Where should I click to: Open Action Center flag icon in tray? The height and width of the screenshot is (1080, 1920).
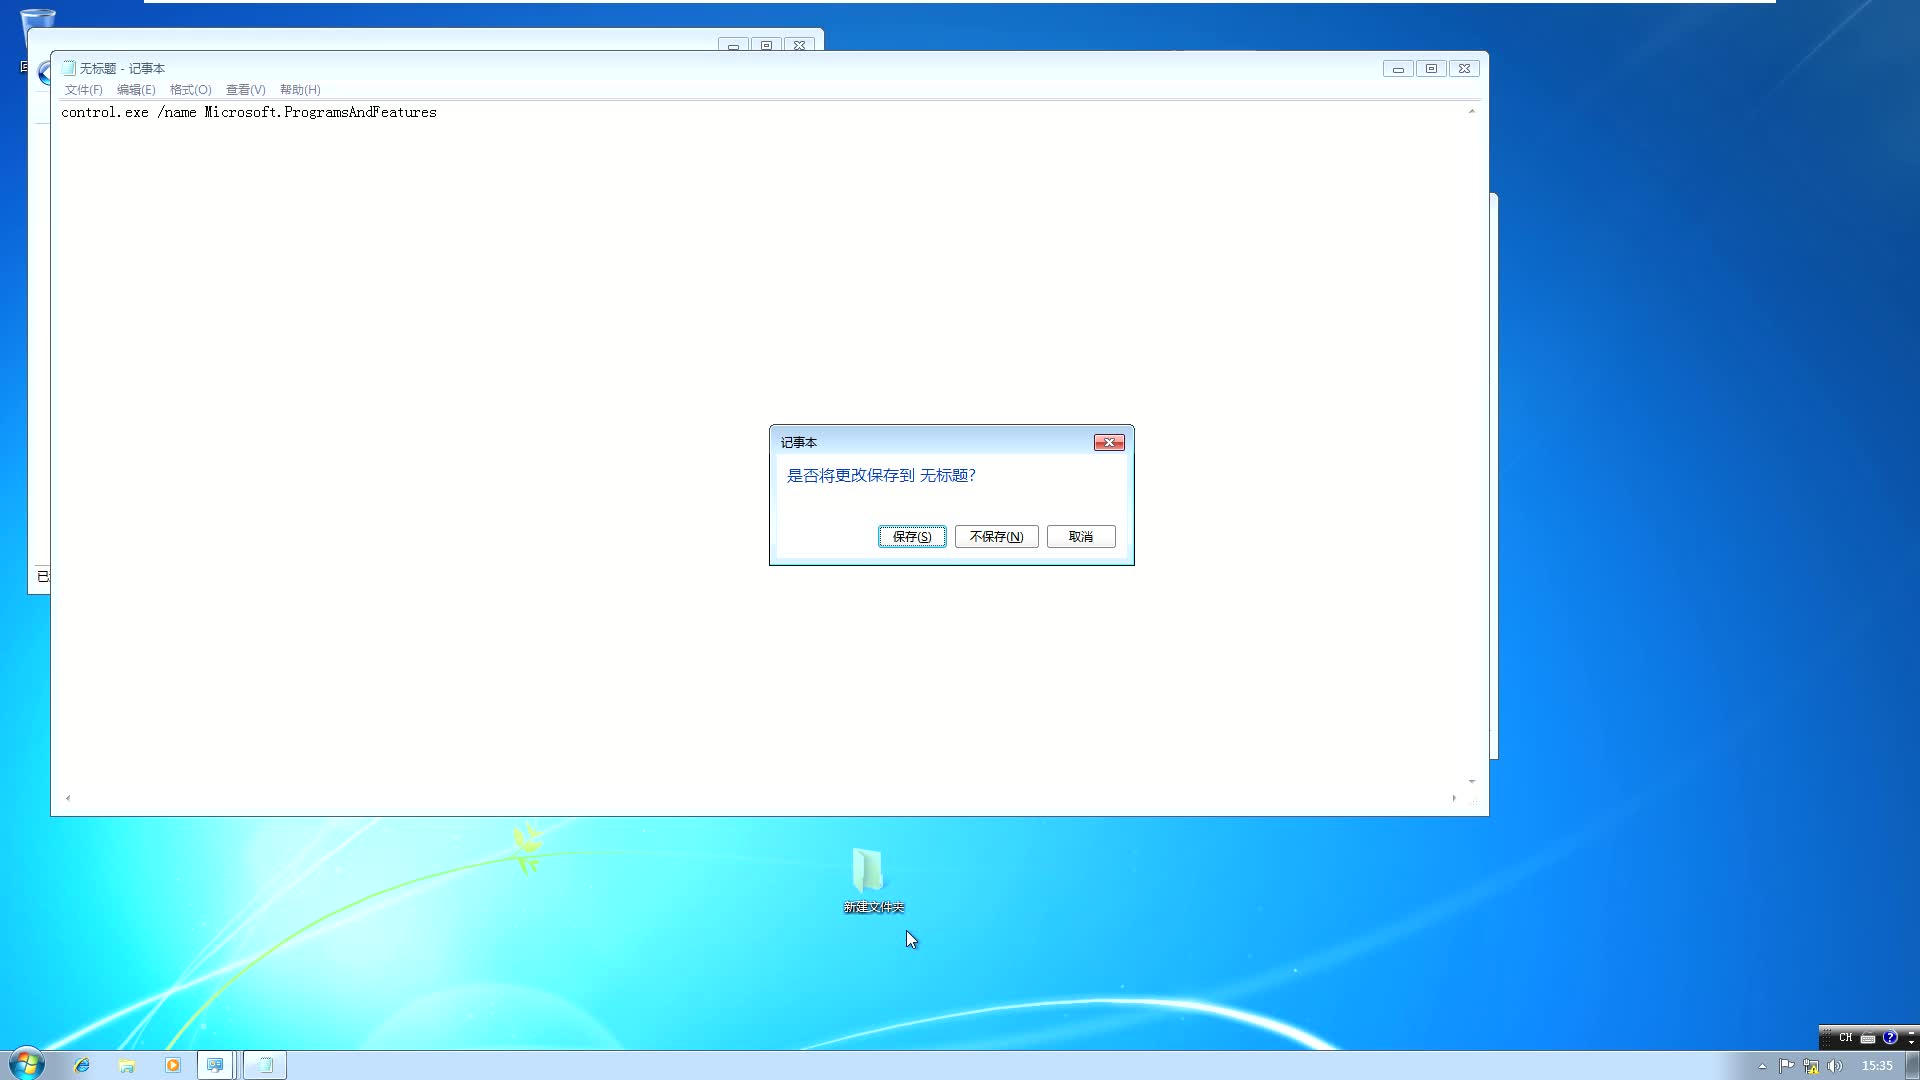[x=1786, y=1066]
